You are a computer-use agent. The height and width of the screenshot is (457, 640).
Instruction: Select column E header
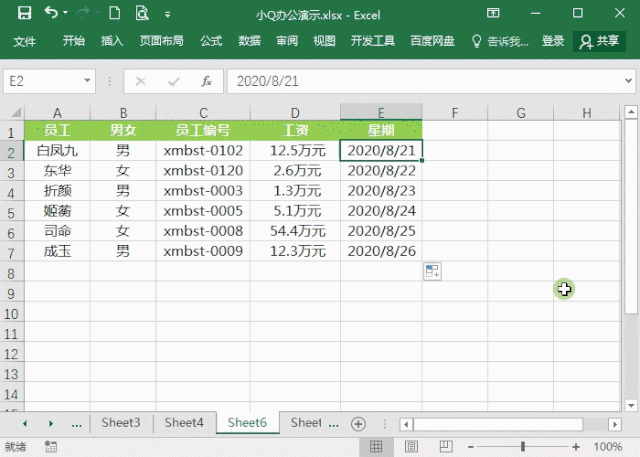pyautogui.click(x=381, y=112)
